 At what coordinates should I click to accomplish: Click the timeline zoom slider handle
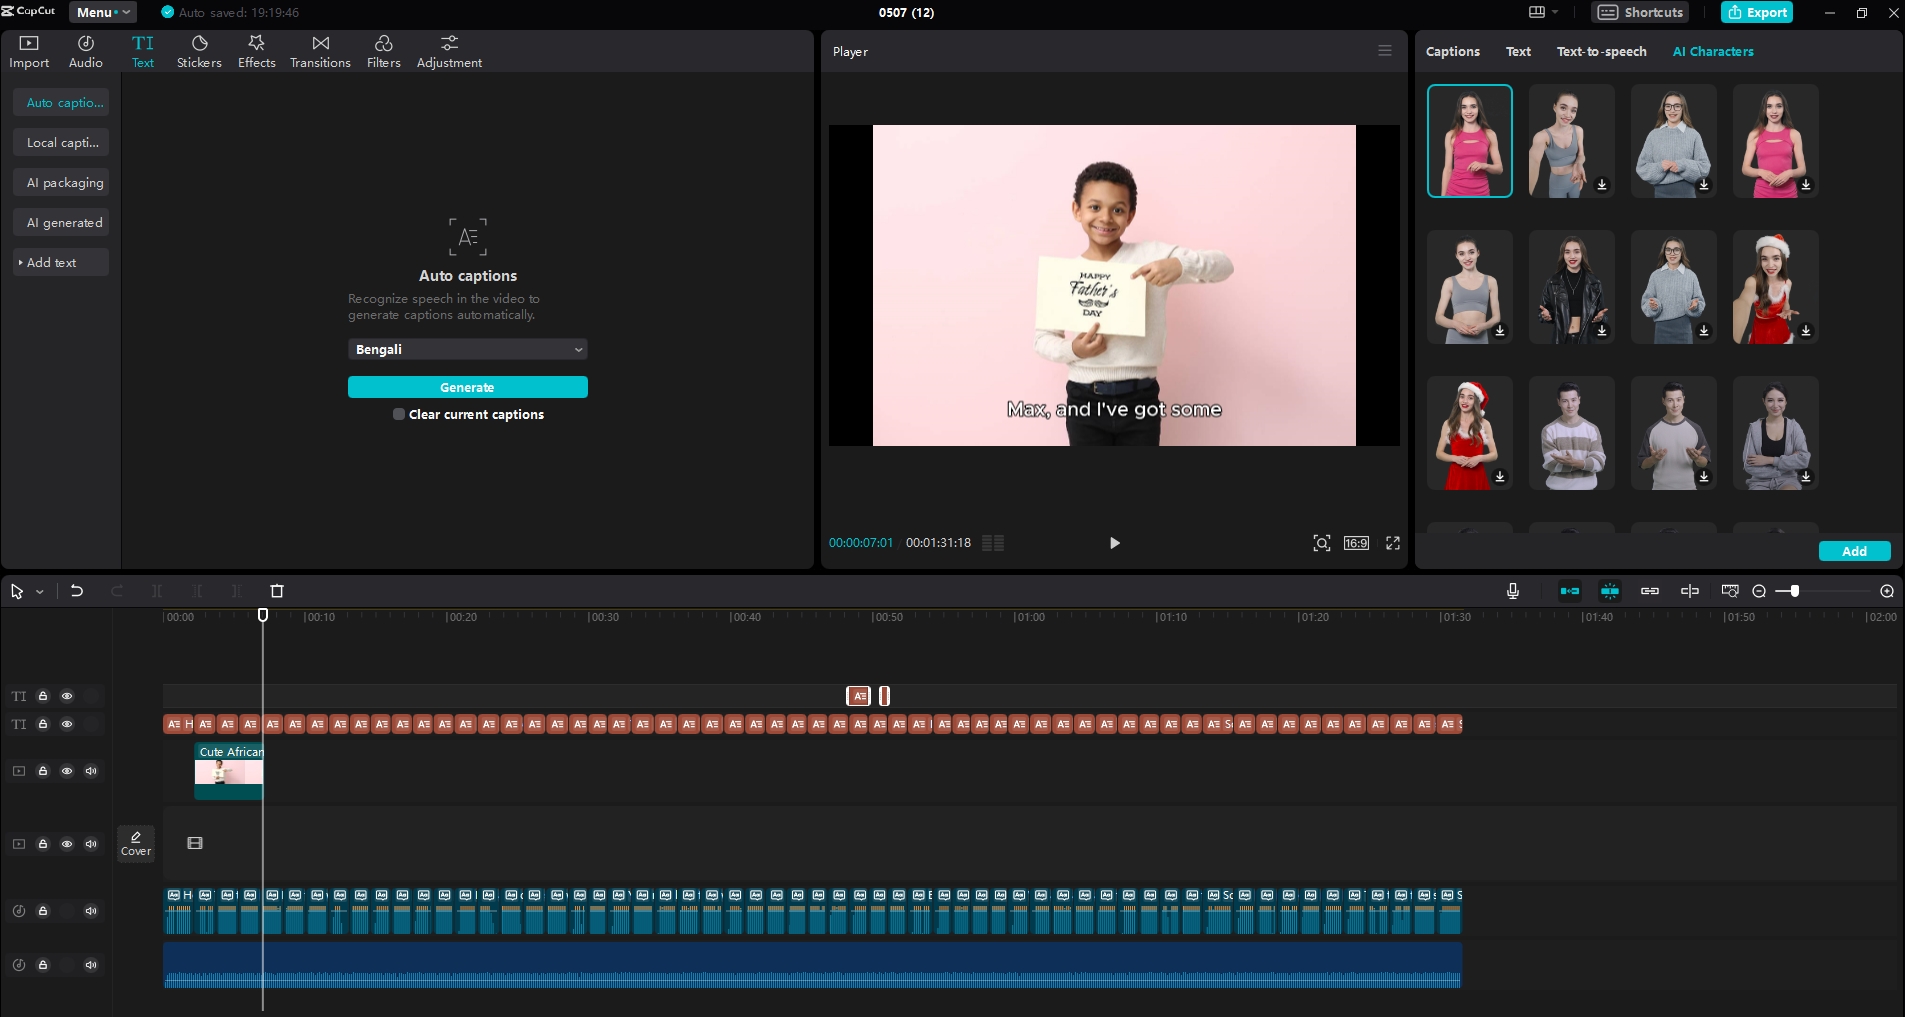point(1795,591)
